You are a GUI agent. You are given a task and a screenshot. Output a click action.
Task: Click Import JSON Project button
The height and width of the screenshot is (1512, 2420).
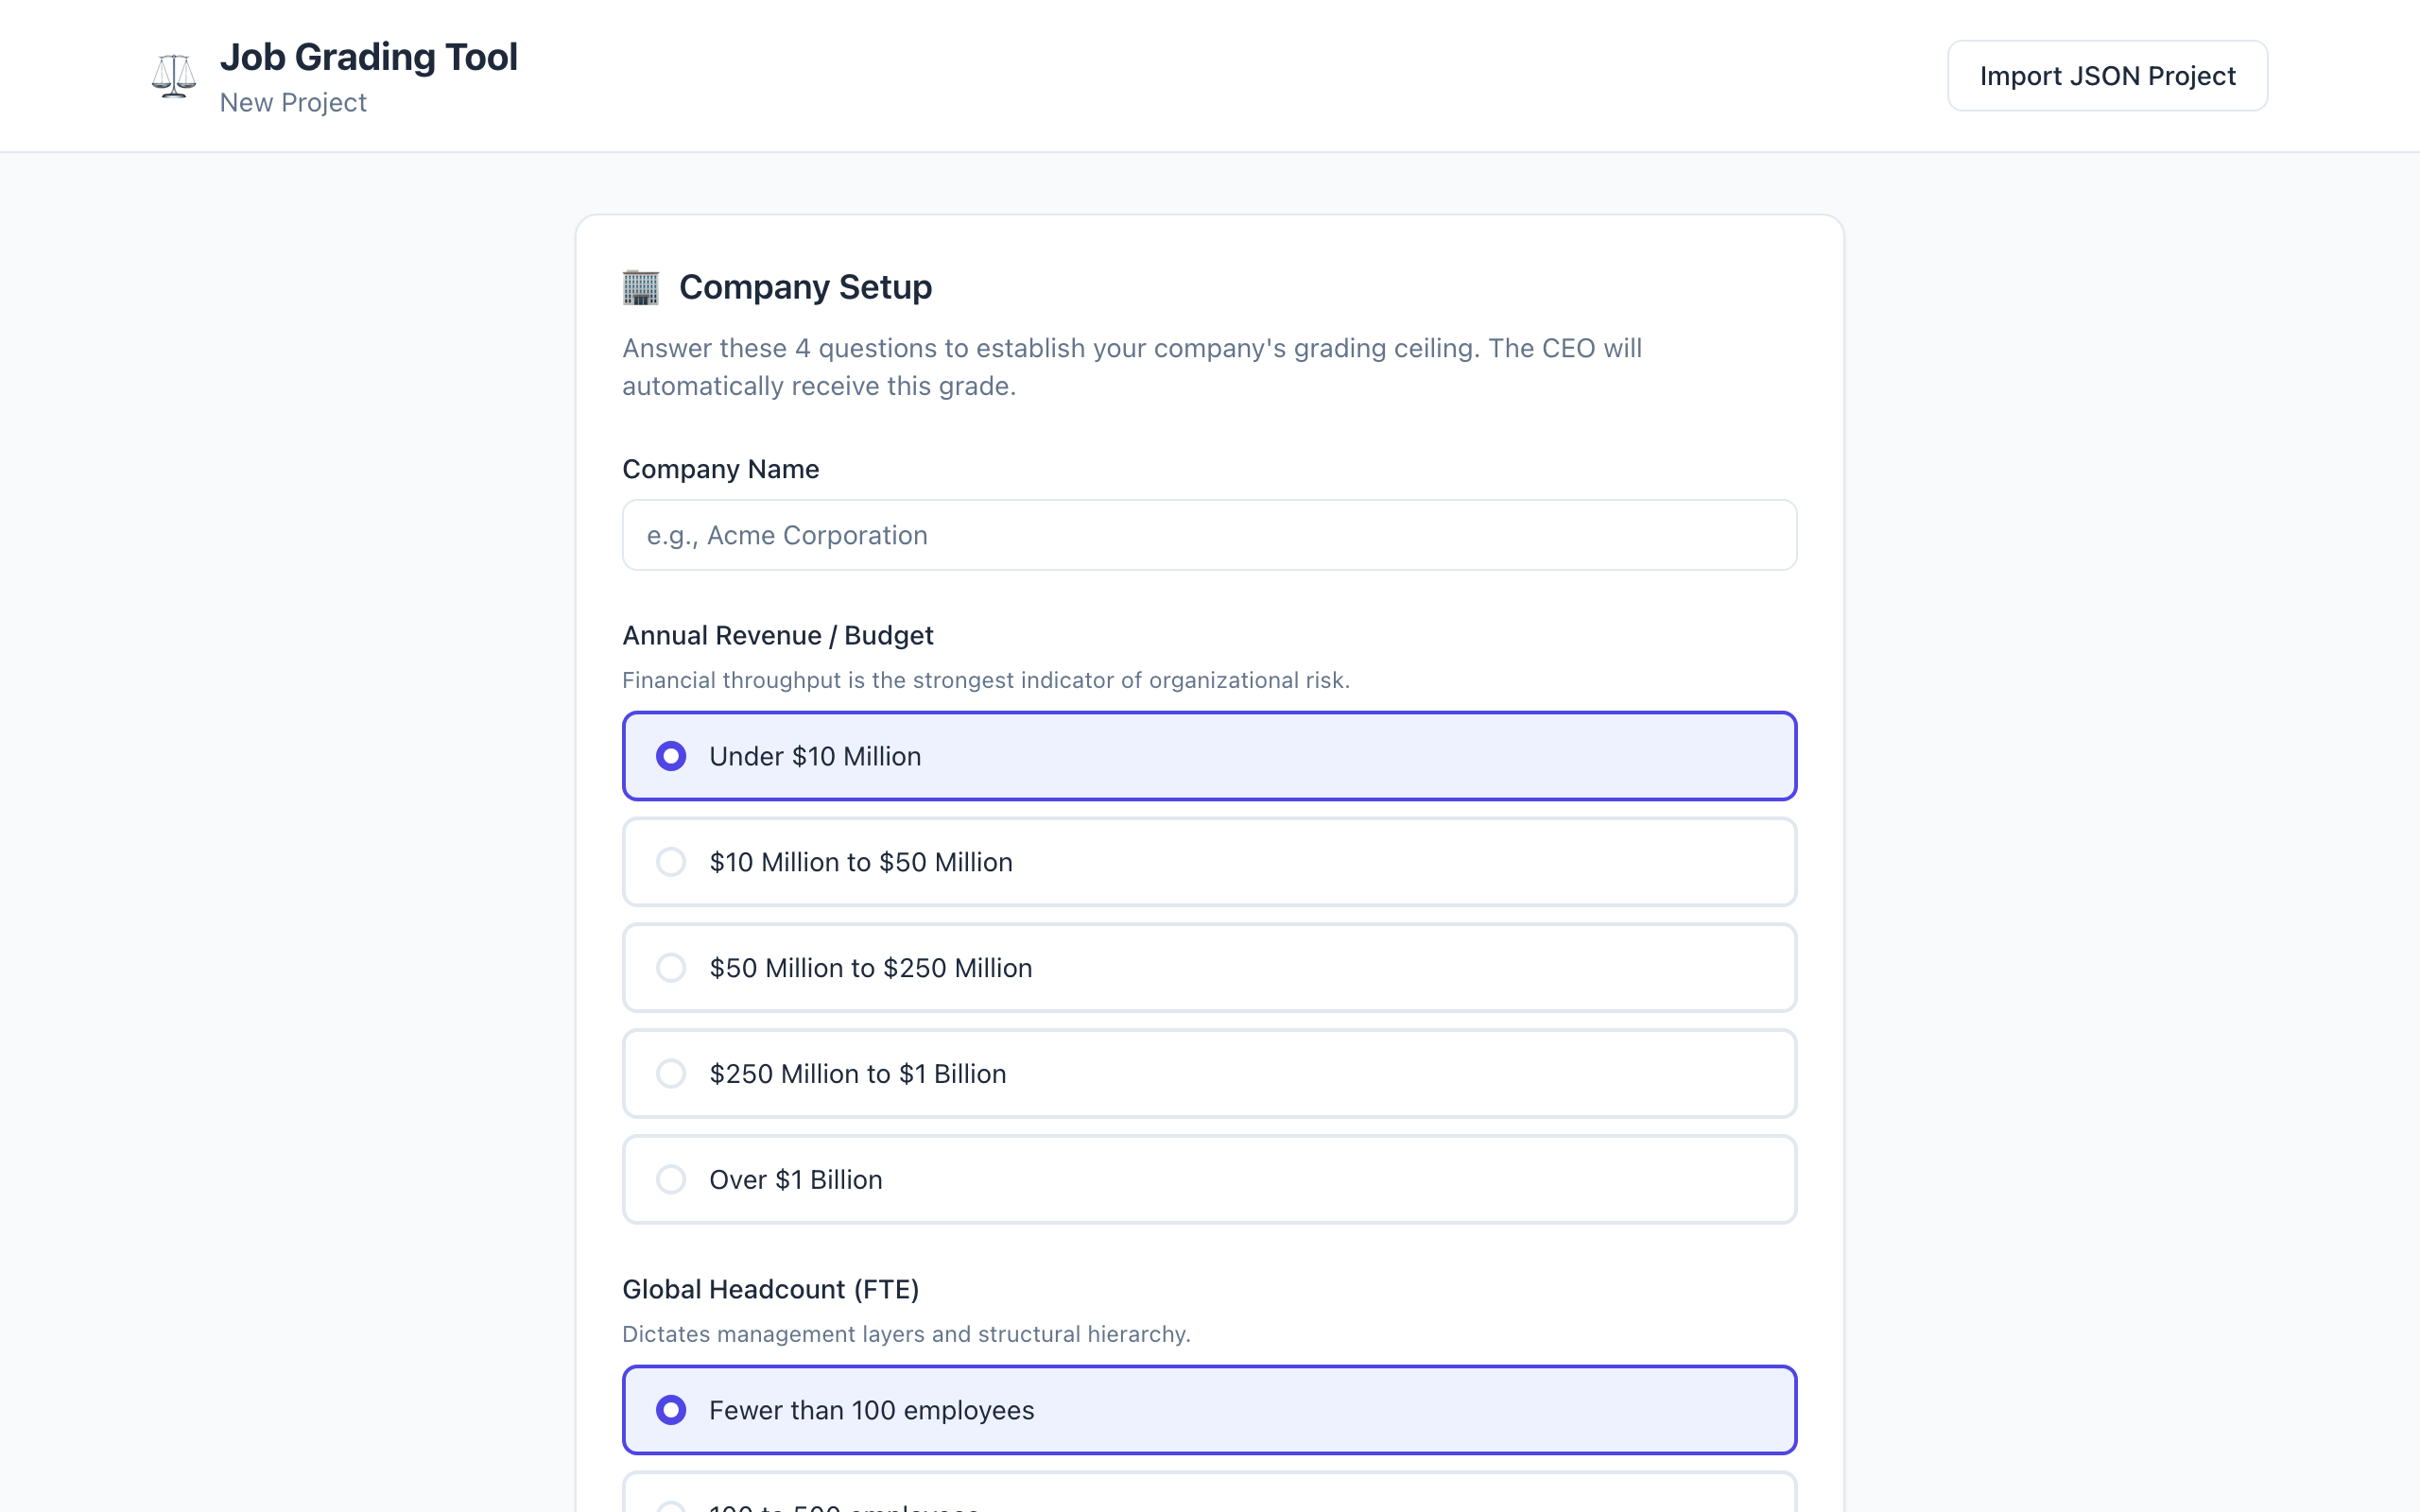point(2107,76)
